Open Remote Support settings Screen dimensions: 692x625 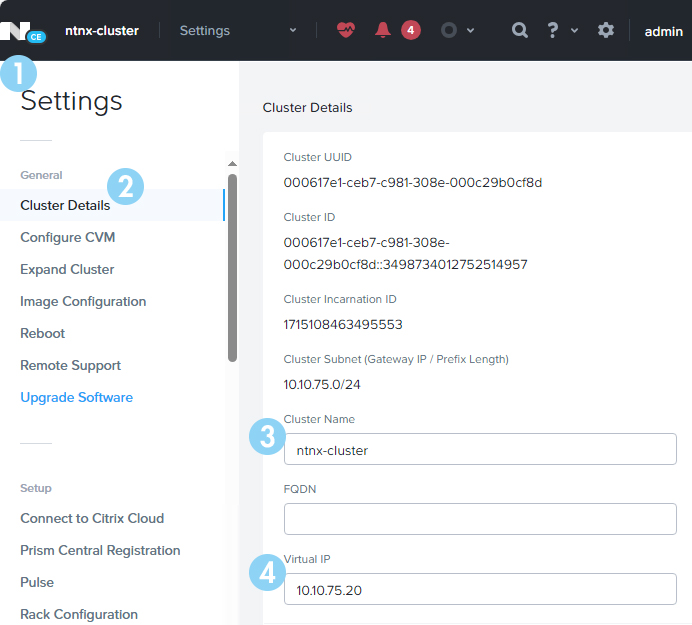pos(71,365)
